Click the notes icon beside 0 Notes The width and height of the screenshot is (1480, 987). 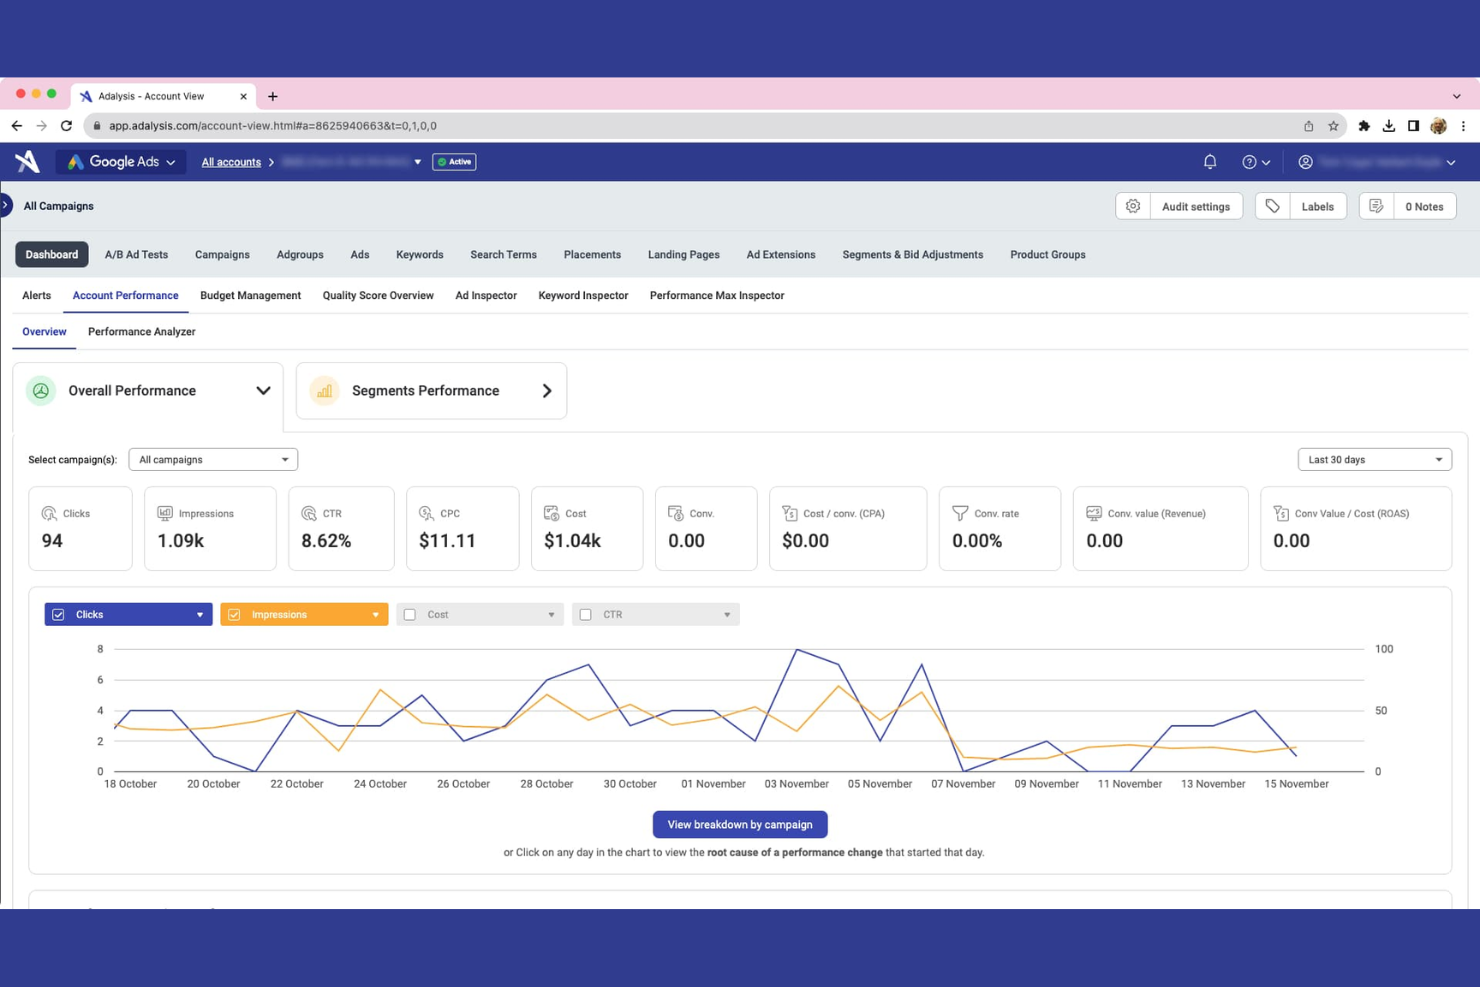pos(1376,205)
